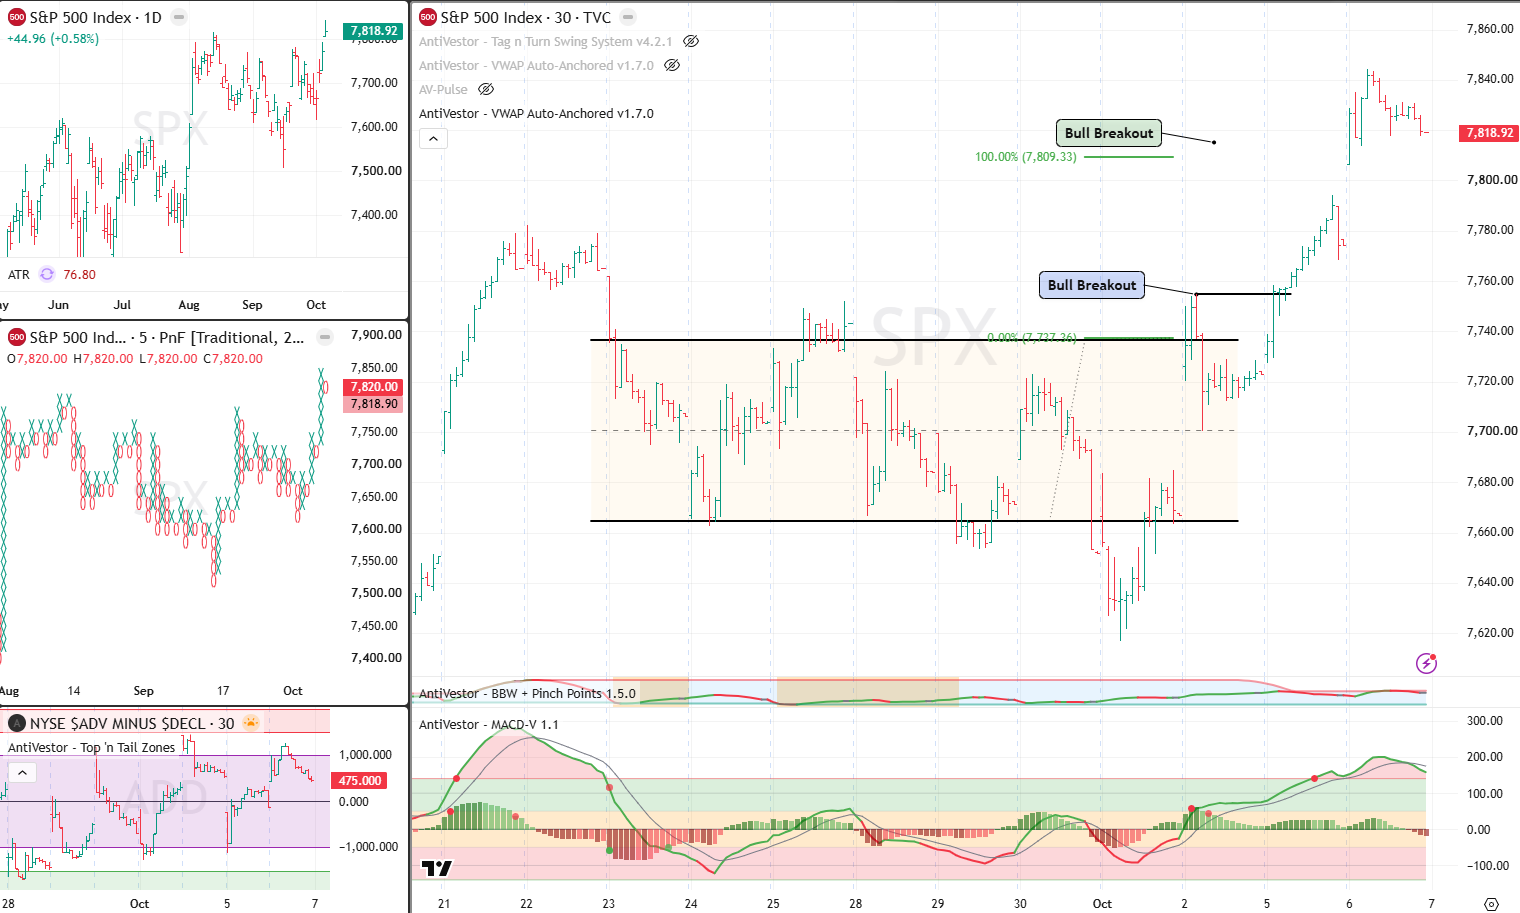Click the red 7,818.92 price tag on main chart
Viewport: 1520px width, 913px height.
point(1490,132)
